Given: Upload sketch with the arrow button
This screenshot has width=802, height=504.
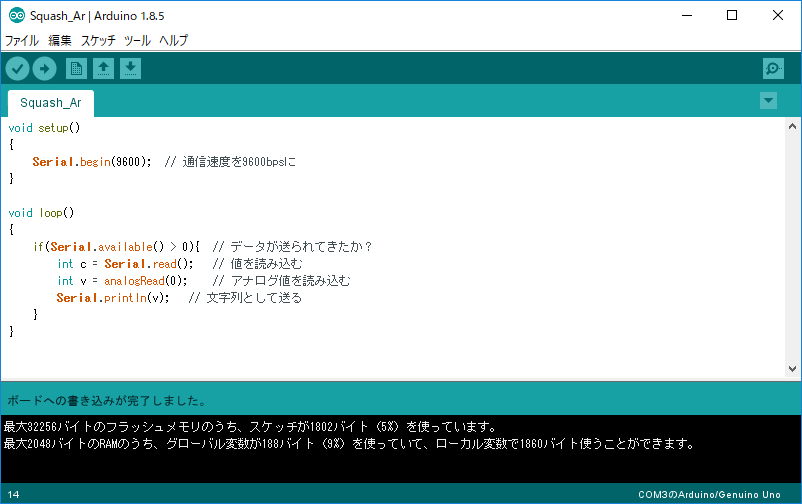Looking at the screenshot, I should [x=44, y=69].
